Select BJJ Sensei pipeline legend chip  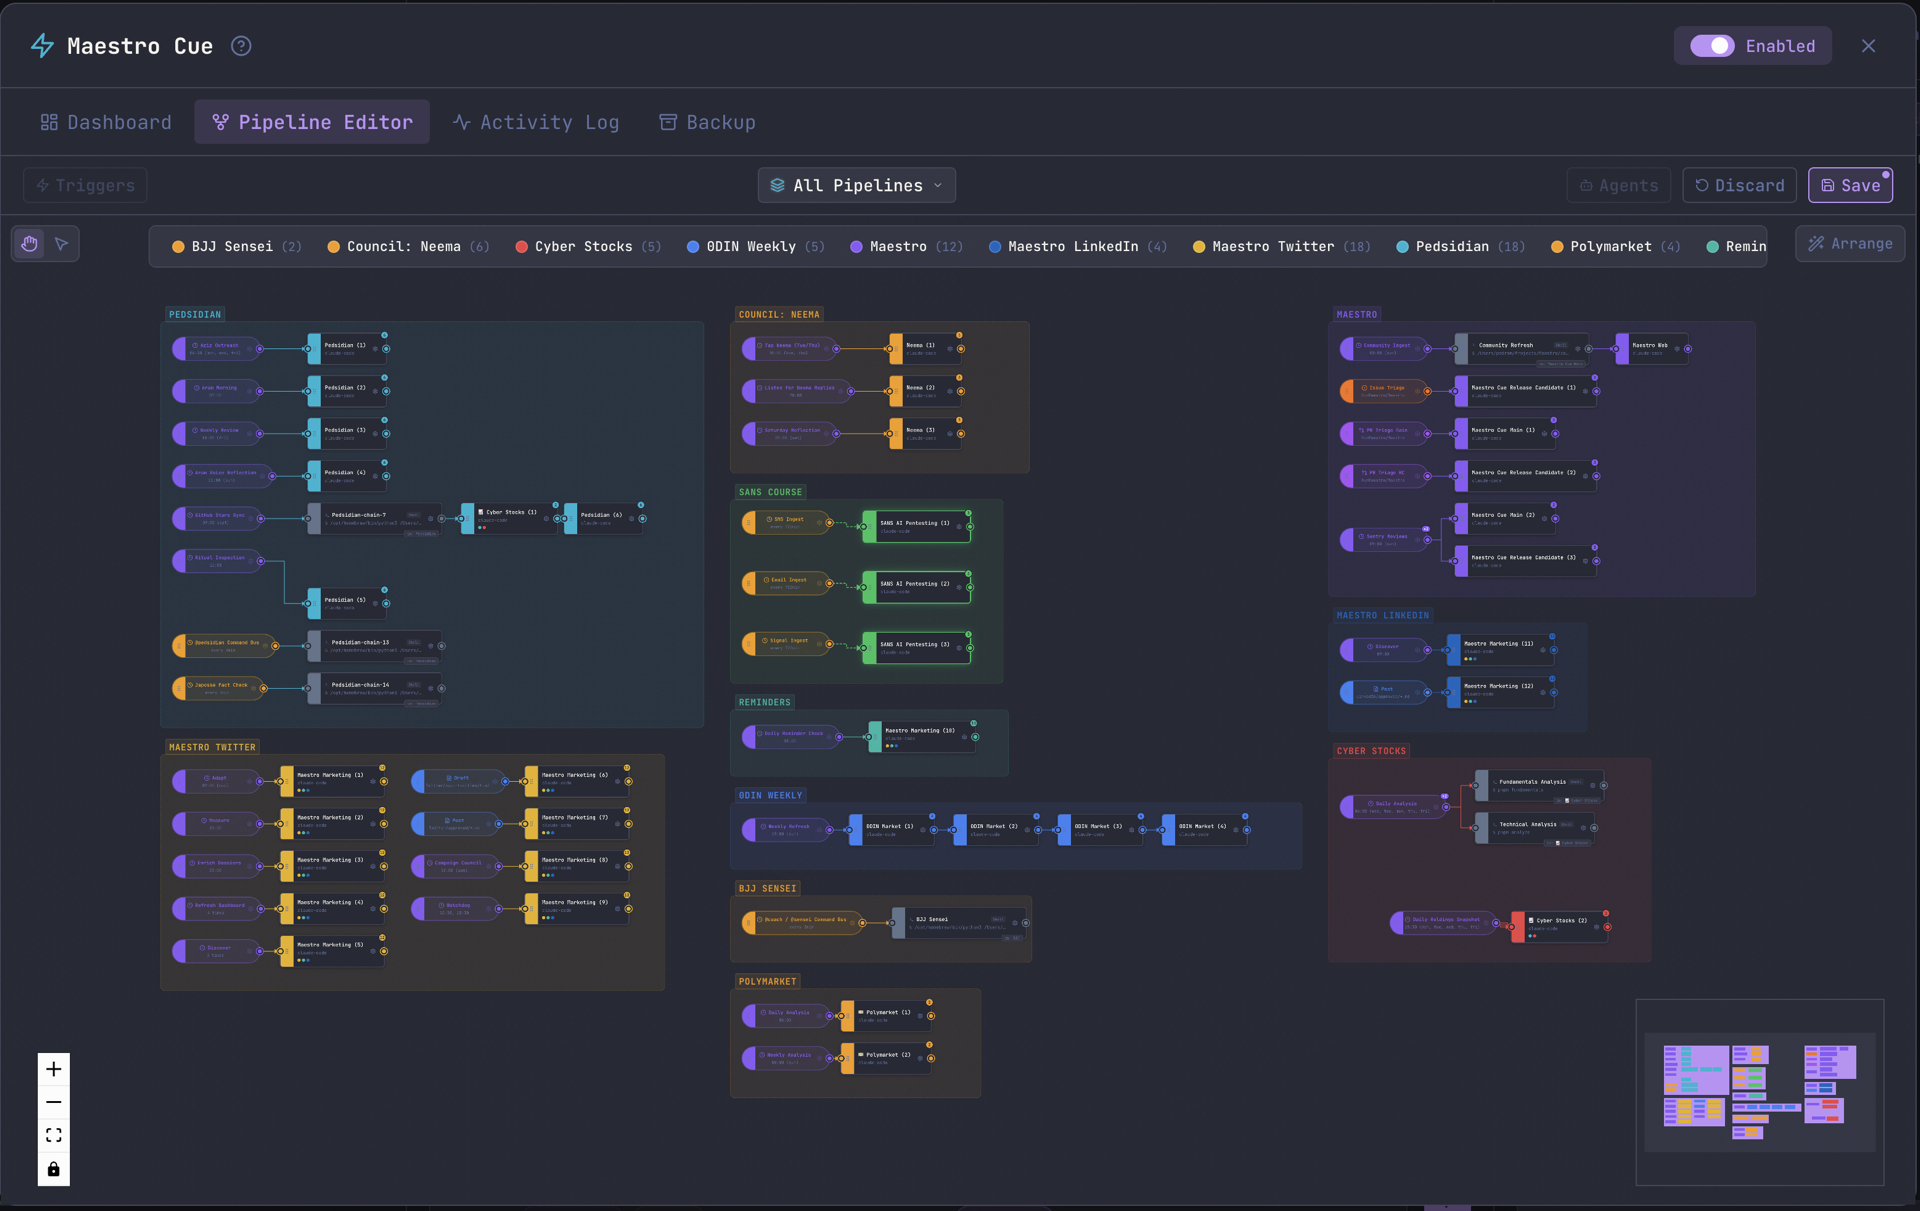236,247
